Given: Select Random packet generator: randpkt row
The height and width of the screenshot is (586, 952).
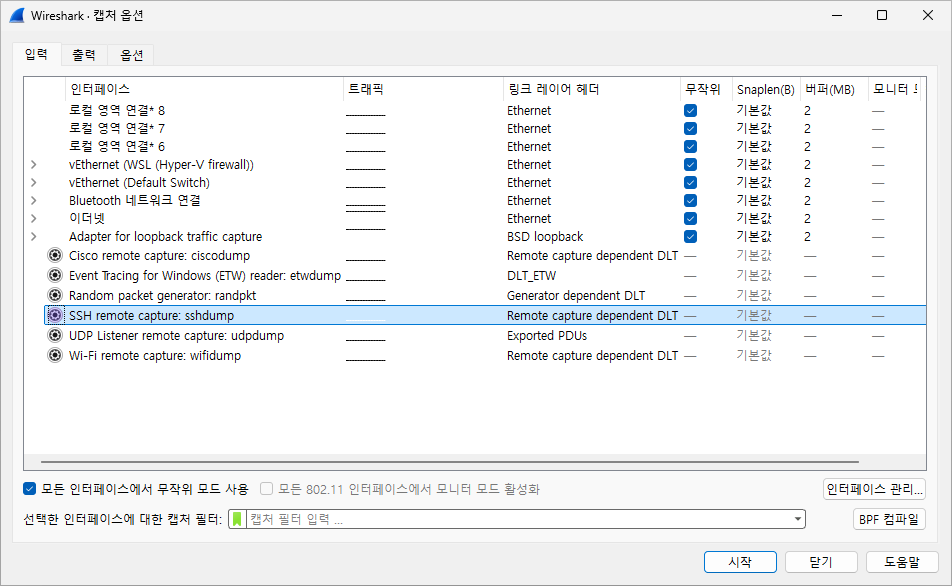Looking at the screenshot, I should point(475,295).
